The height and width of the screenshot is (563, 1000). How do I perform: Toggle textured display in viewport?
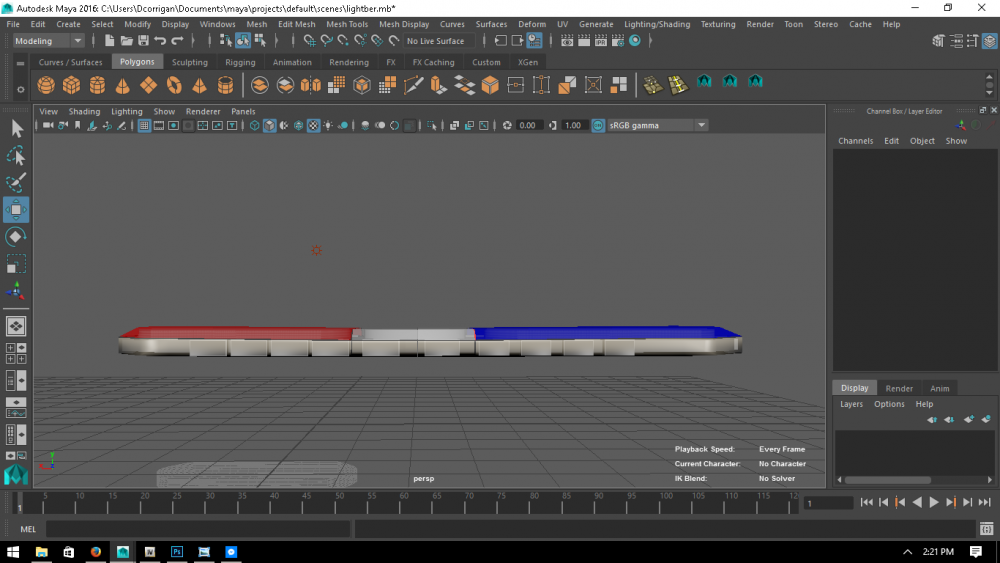tap(313, 126)
